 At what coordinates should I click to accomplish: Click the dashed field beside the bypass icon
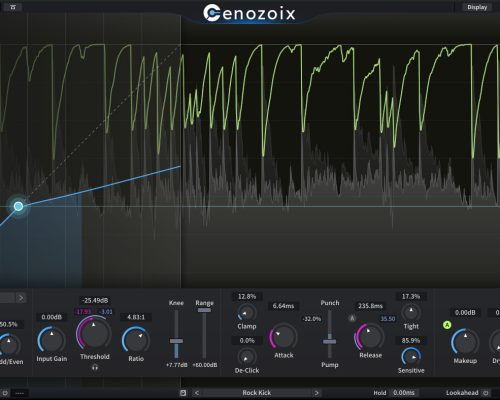tap(20, 393)
